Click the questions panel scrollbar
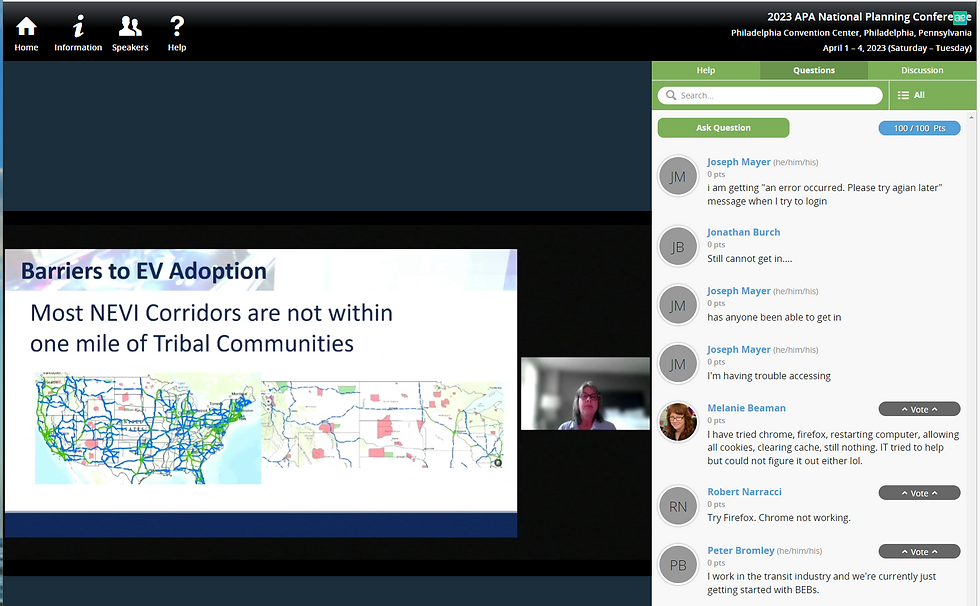 click(x=971, y=359)
